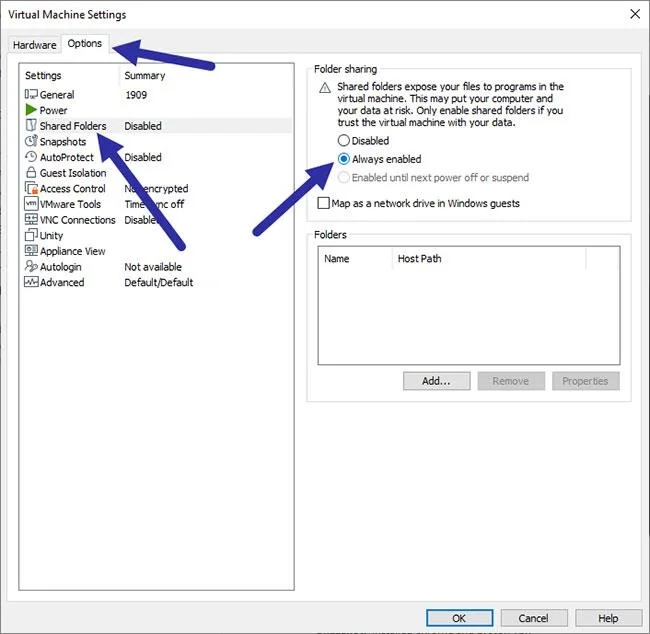This screenshot has width=650, height=634.
Task: Select the Guest Isolation row
Action: (157, 173)
